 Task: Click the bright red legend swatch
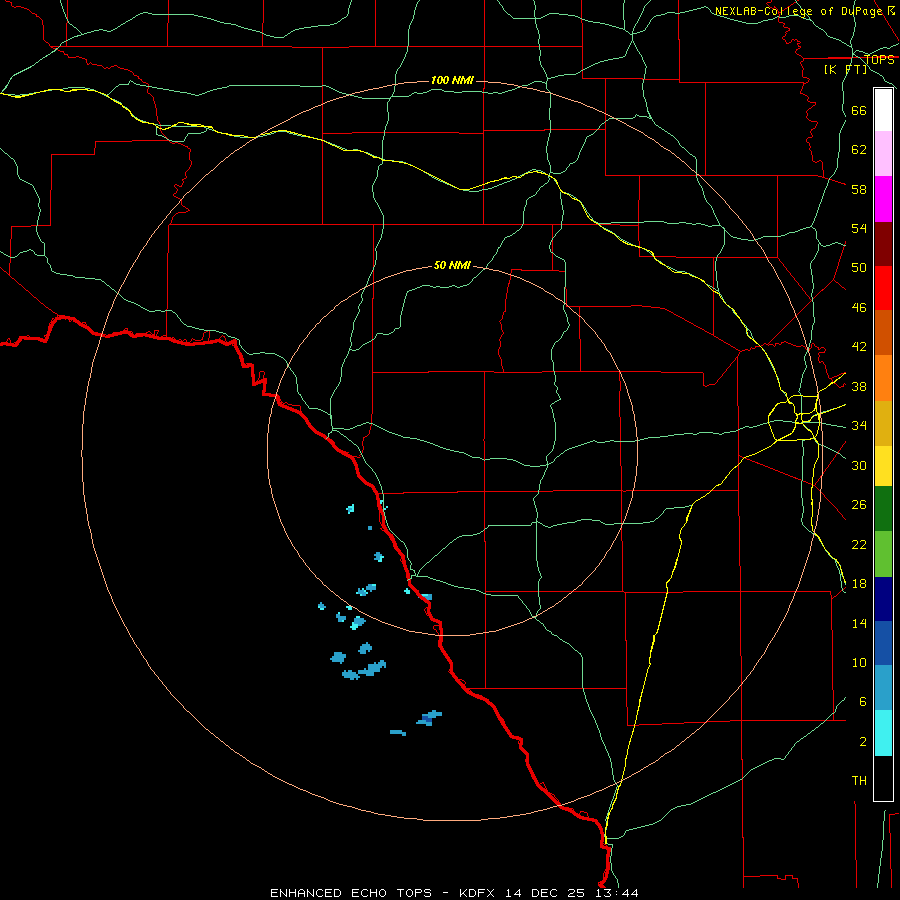pyautogui.click(x=883, y=288)
